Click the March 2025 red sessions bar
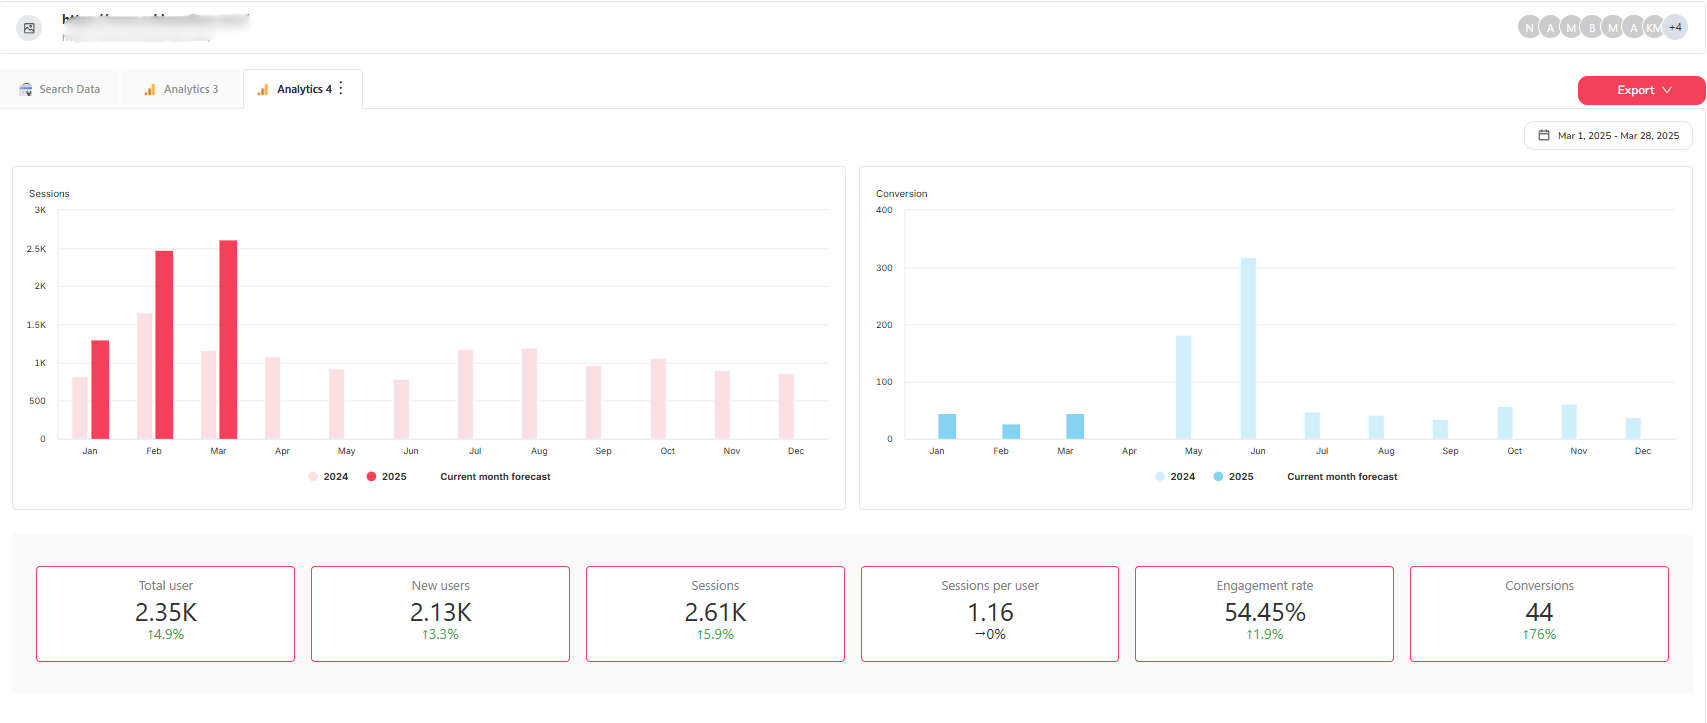Image resolution: width=1707 pixels, height=723 pixels. [228, 339]
